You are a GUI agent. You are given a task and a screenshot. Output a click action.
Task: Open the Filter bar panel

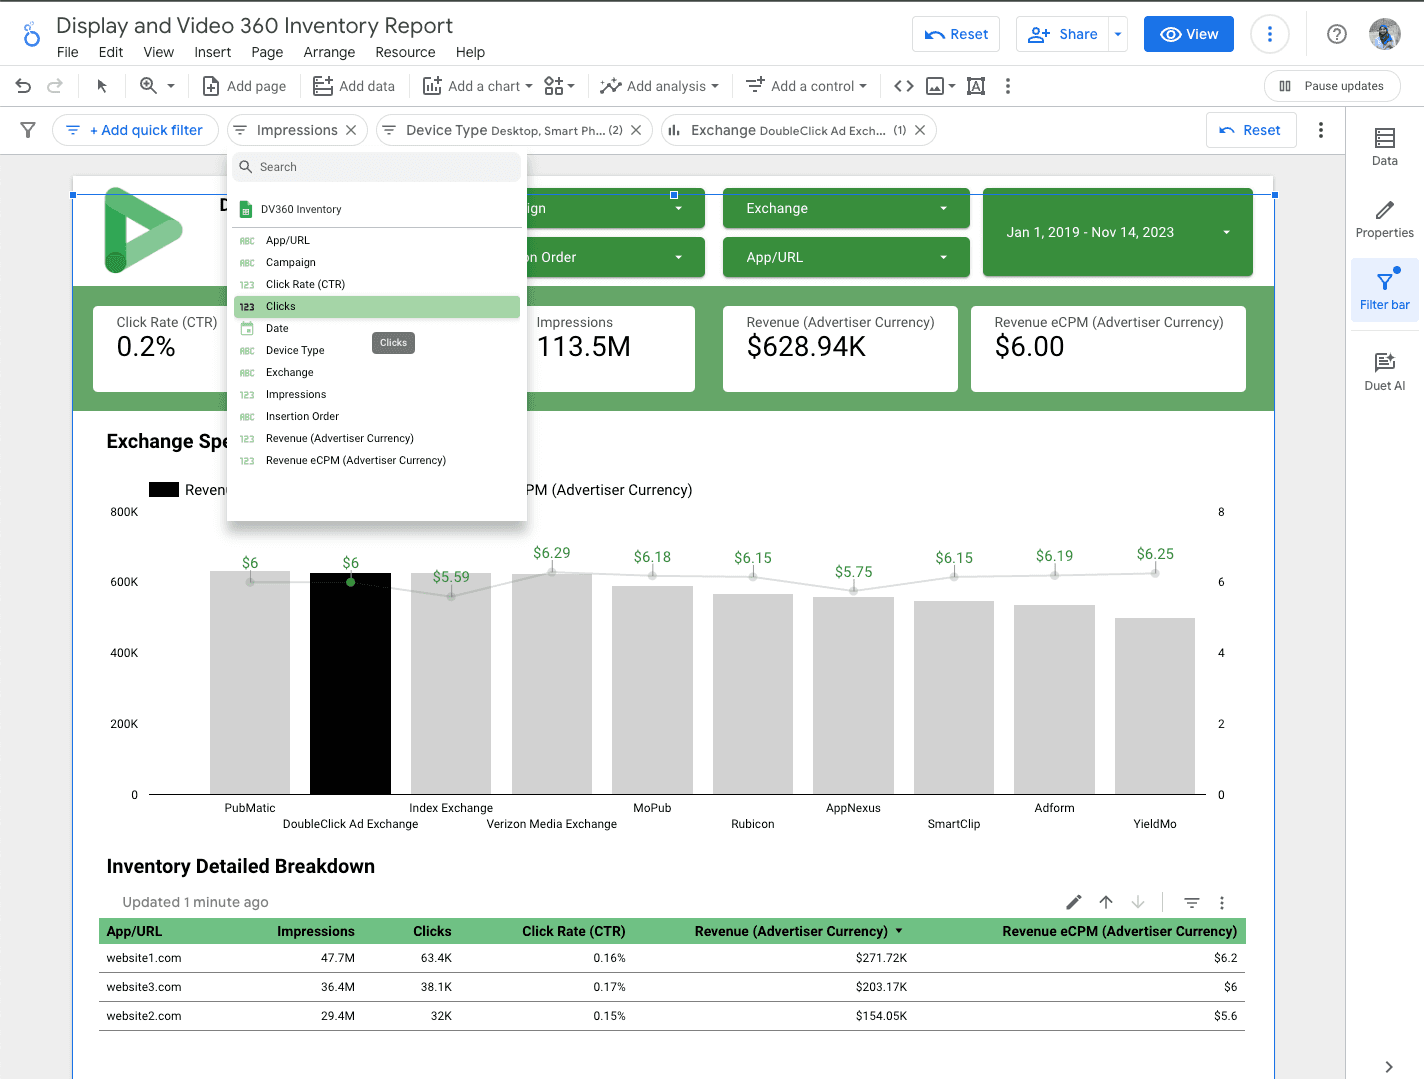point(1385,290)
